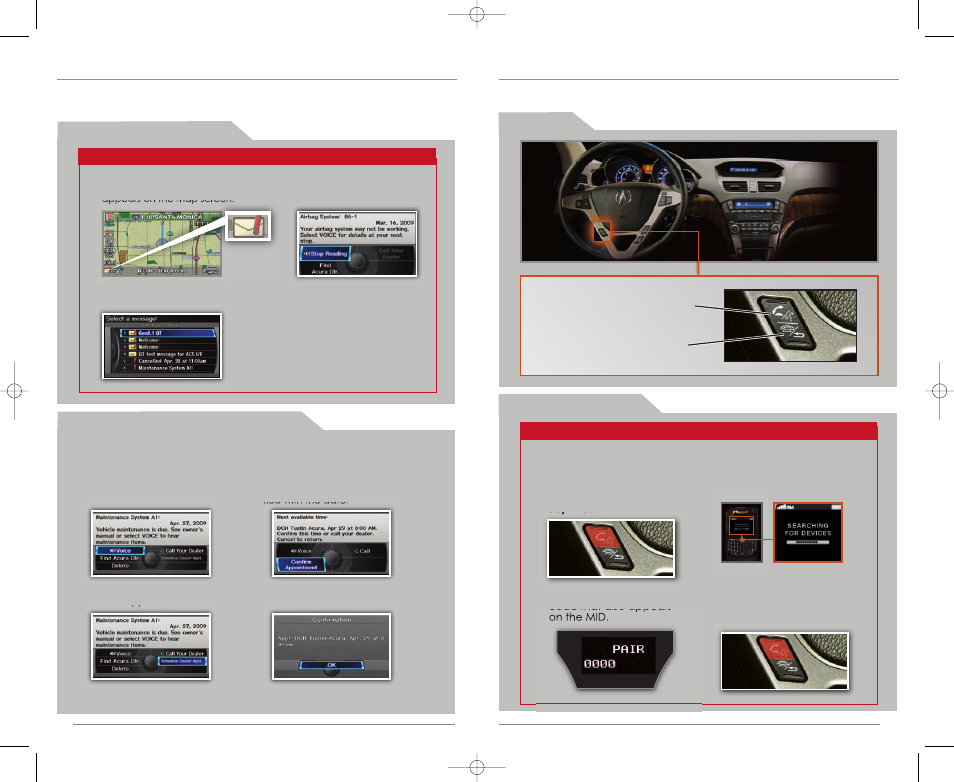This screenshot has height=782, width=954.
Task: Choose 'Find Acura Dlr.' where Voice is highlighted
Action: 120,558
